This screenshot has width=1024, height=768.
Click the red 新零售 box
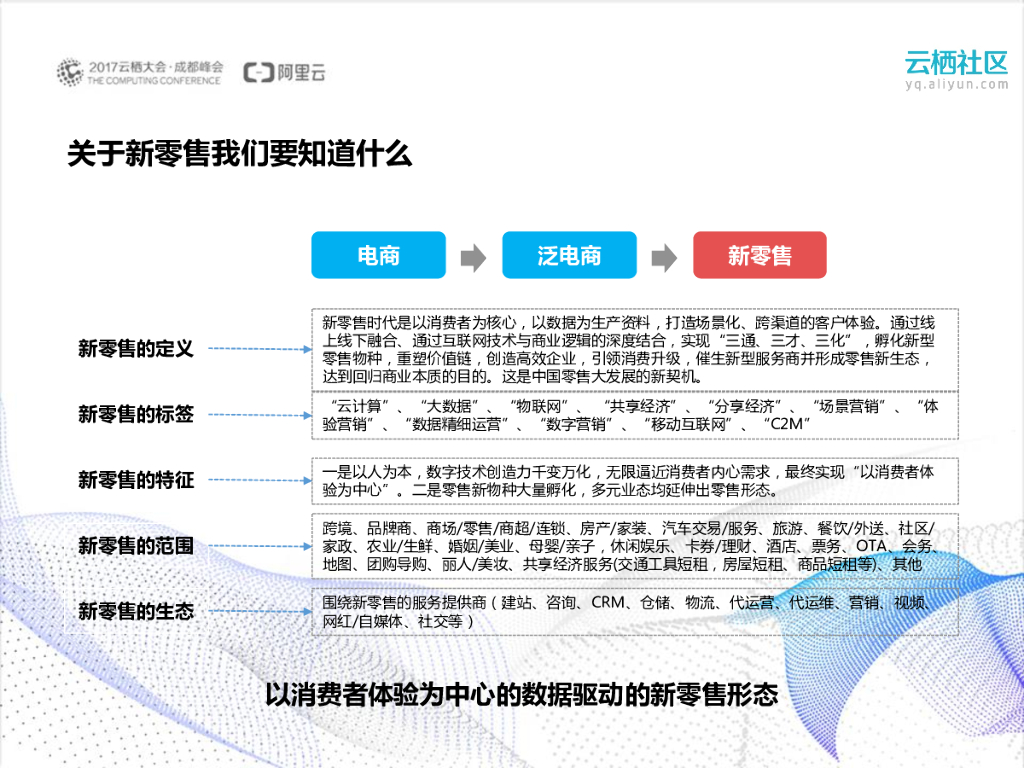760,255
